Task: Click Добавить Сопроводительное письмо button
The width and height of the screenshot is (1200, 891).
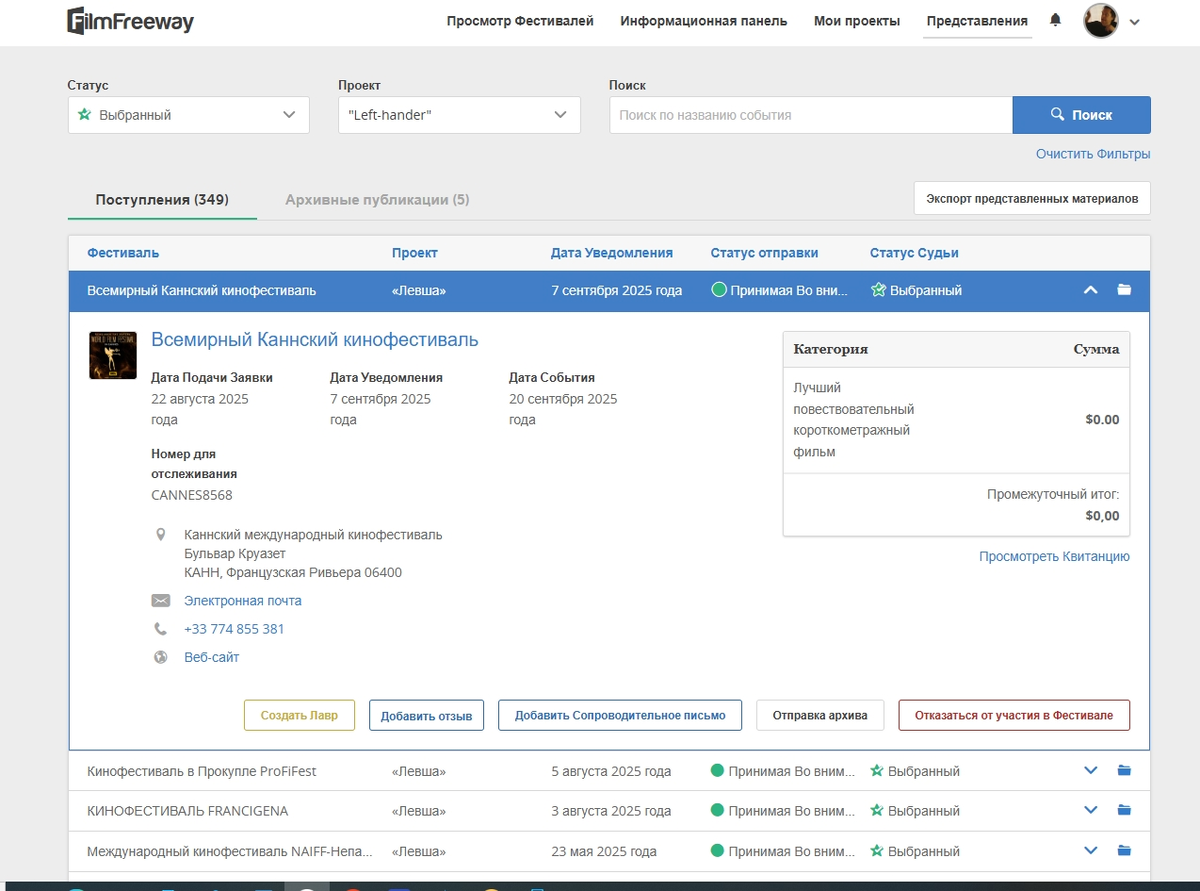Action: tap(620, 716)
